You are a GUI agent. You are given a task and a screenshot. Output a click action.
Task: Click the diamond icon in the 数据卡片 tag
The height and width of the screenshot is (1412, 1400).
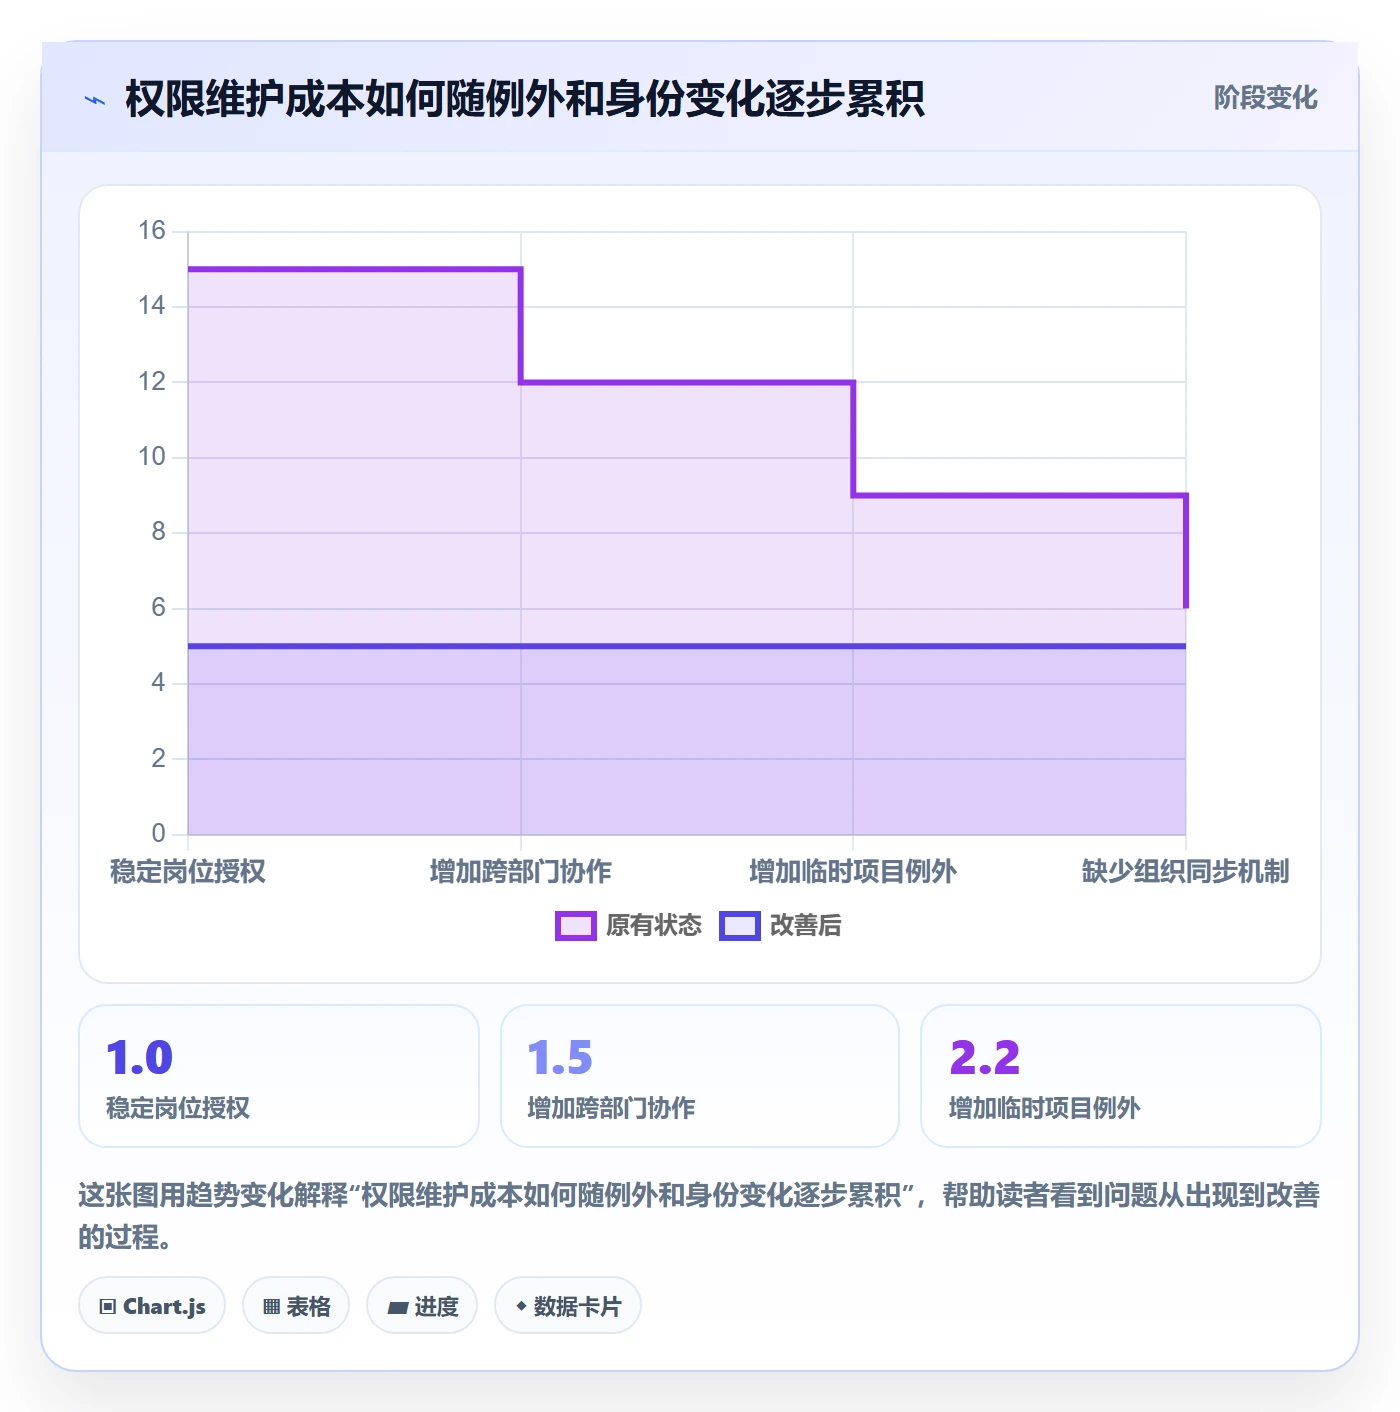(521, 1306)
